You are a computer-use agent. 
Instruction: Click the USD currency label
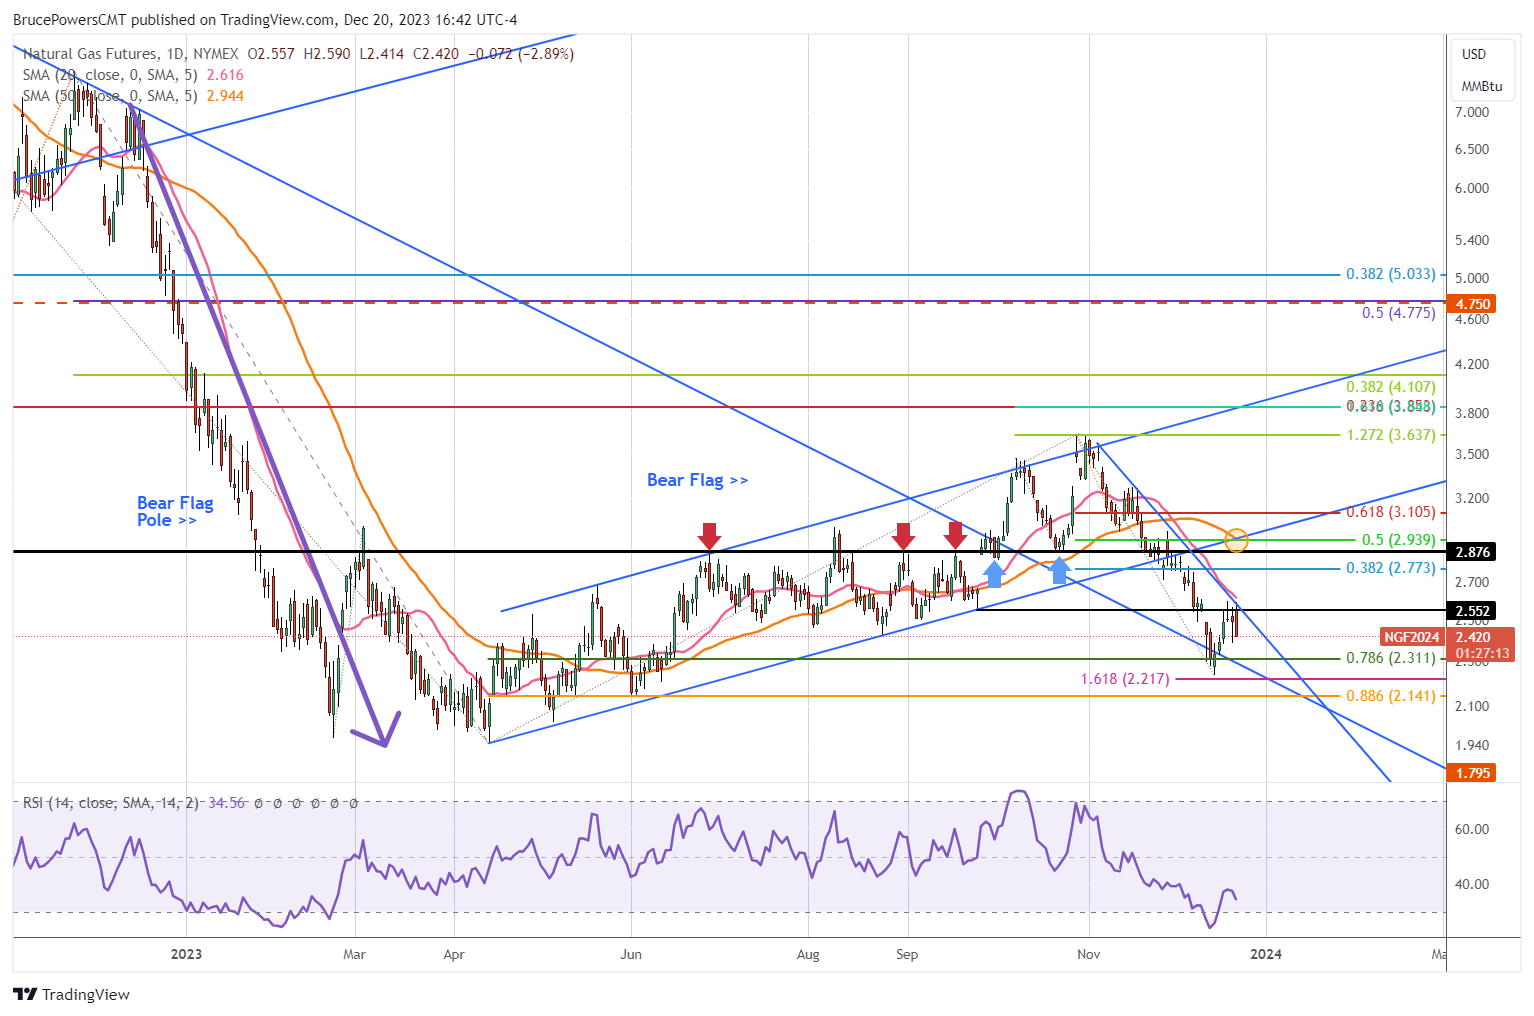tap(1474, 54)
